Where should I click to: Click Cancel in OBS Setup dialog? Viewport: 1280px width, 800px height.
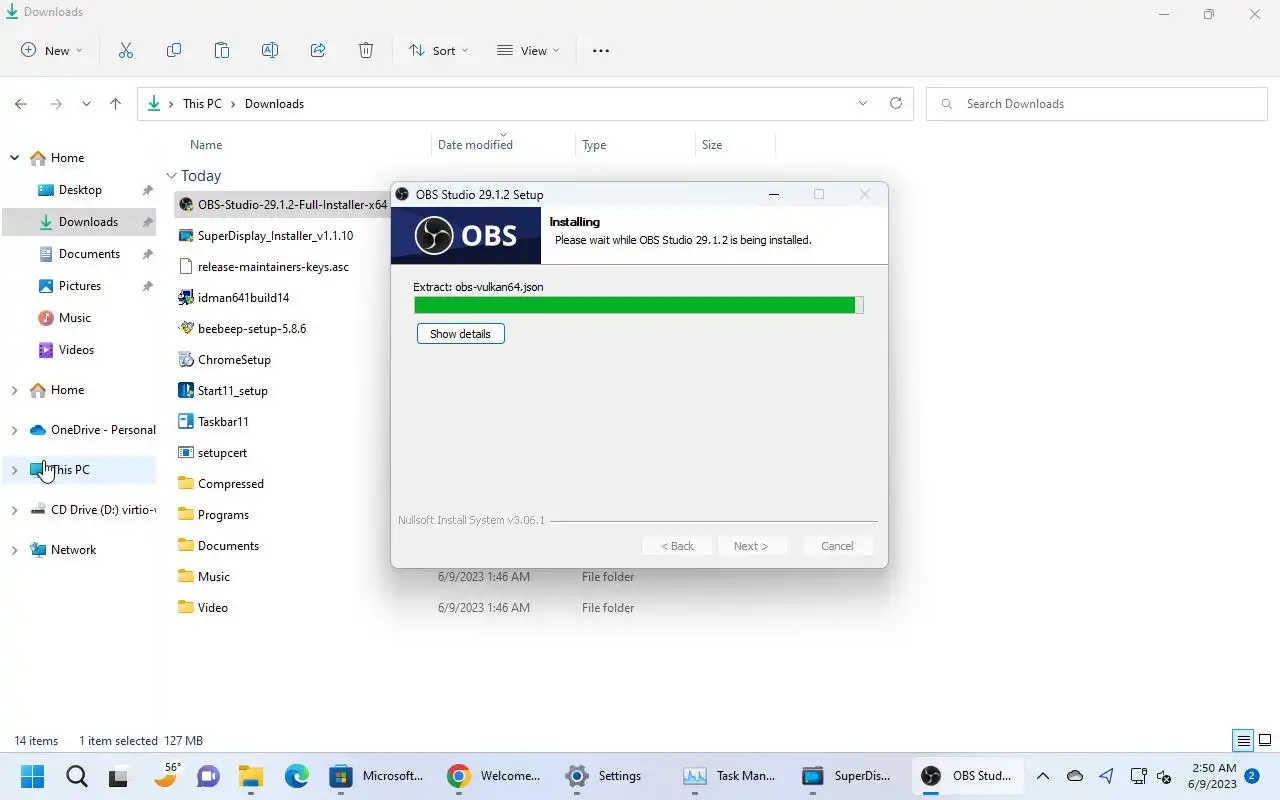click(837, 546)
